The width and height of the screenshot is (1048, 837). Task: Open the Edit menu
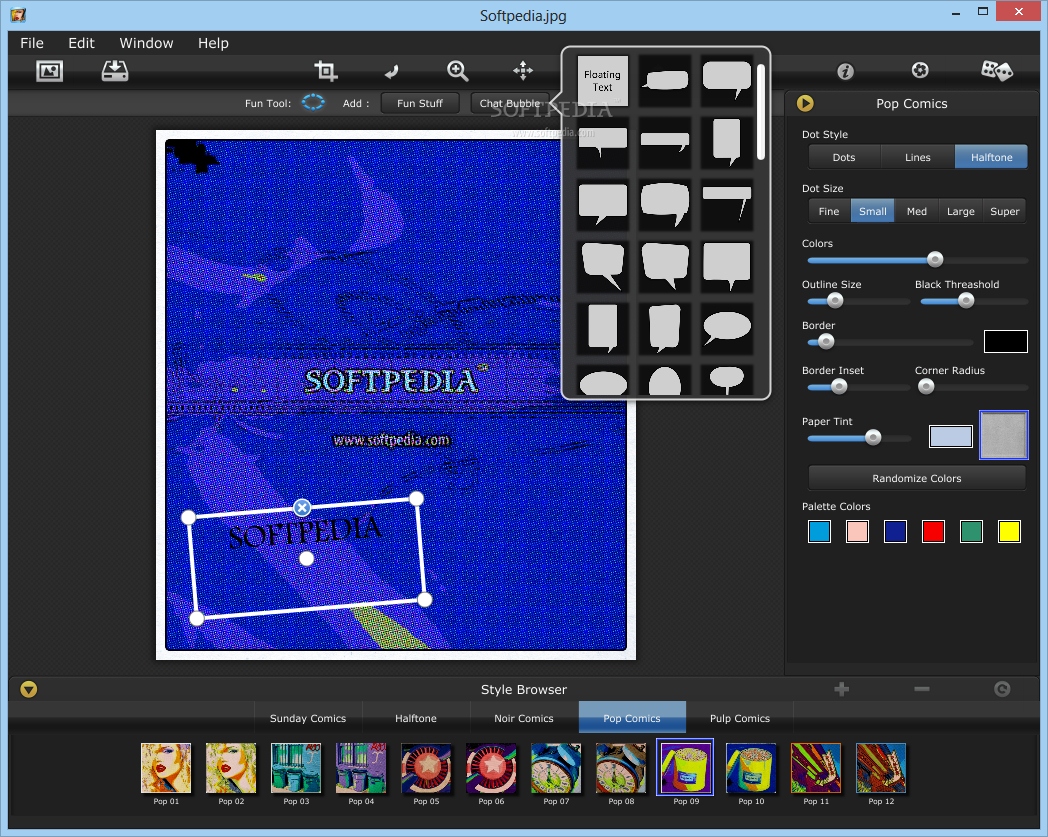82,43
